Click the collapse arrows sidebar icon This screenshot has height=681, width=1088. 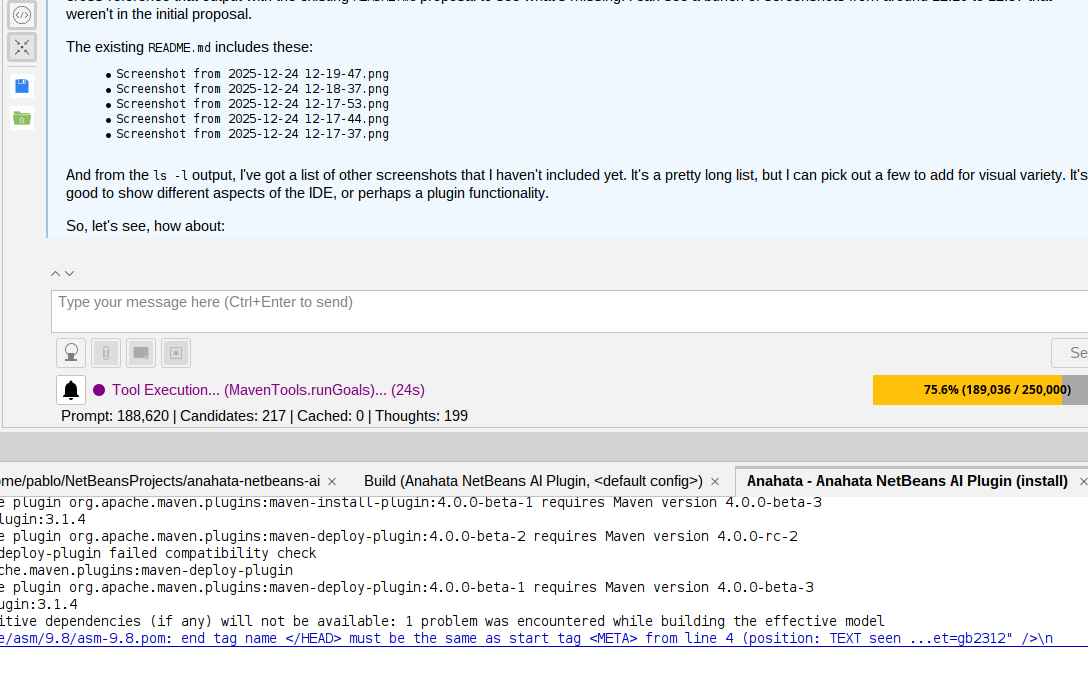[22, 47]
